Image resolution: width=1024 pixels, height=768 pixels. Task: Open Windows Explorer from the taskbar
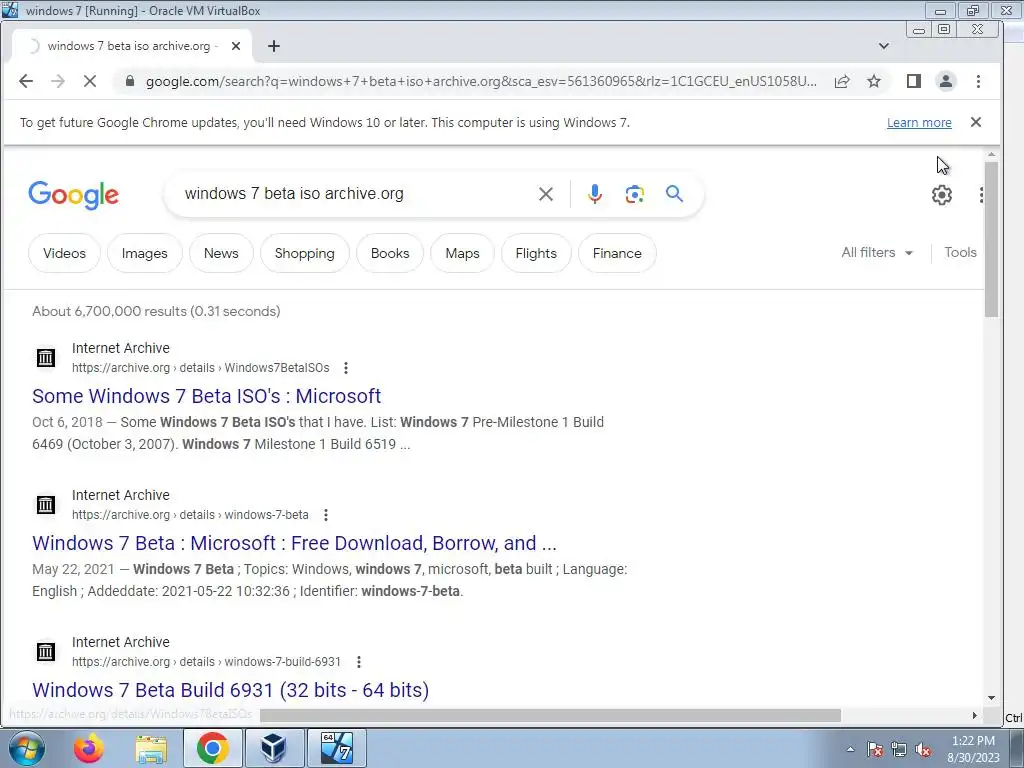[x=151, y=748]
